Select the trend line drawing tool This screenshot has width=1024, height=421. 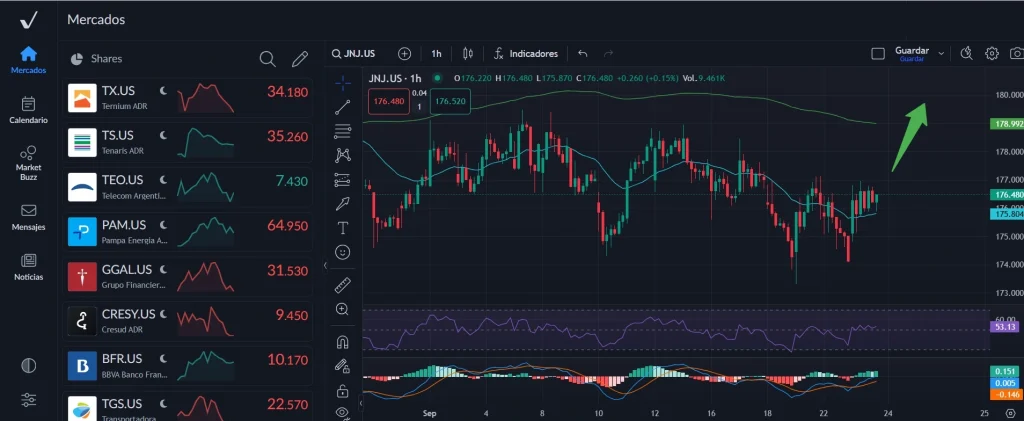point(343,105)
